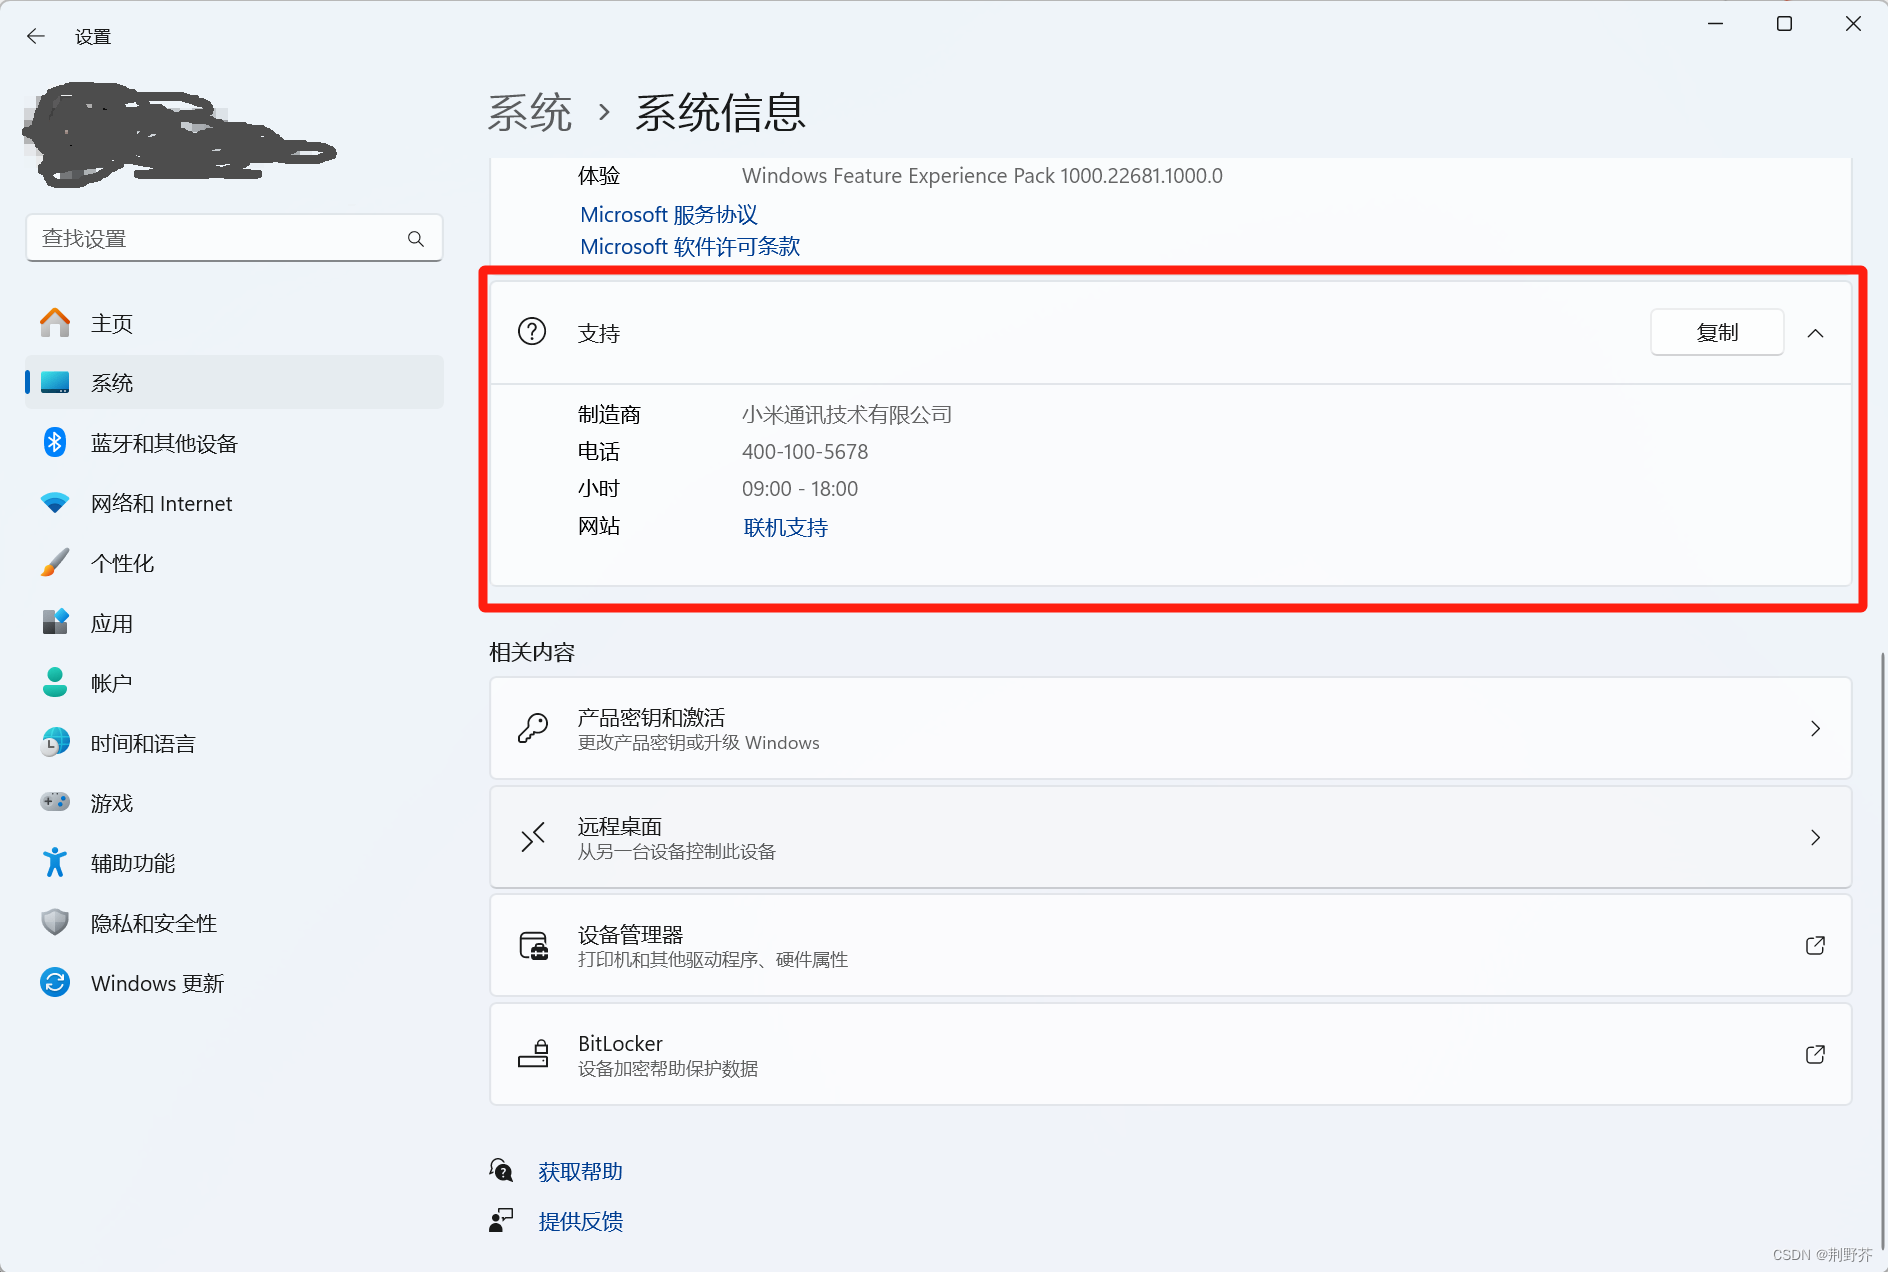Viewport: 1888px width, 1272px height.
Task: Click the BitLocker drive lock icon
Action: (533, 1054)
